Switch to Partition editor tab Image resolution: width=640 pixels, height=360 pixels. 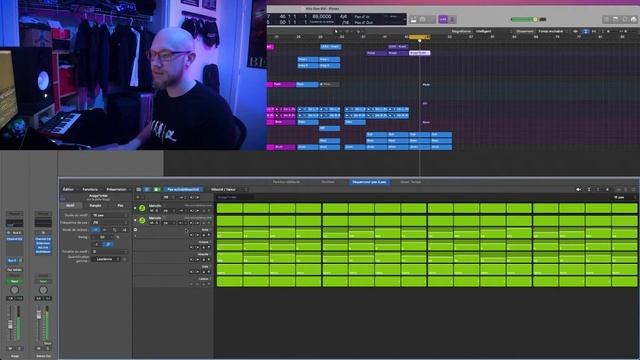tap(286, 182)
